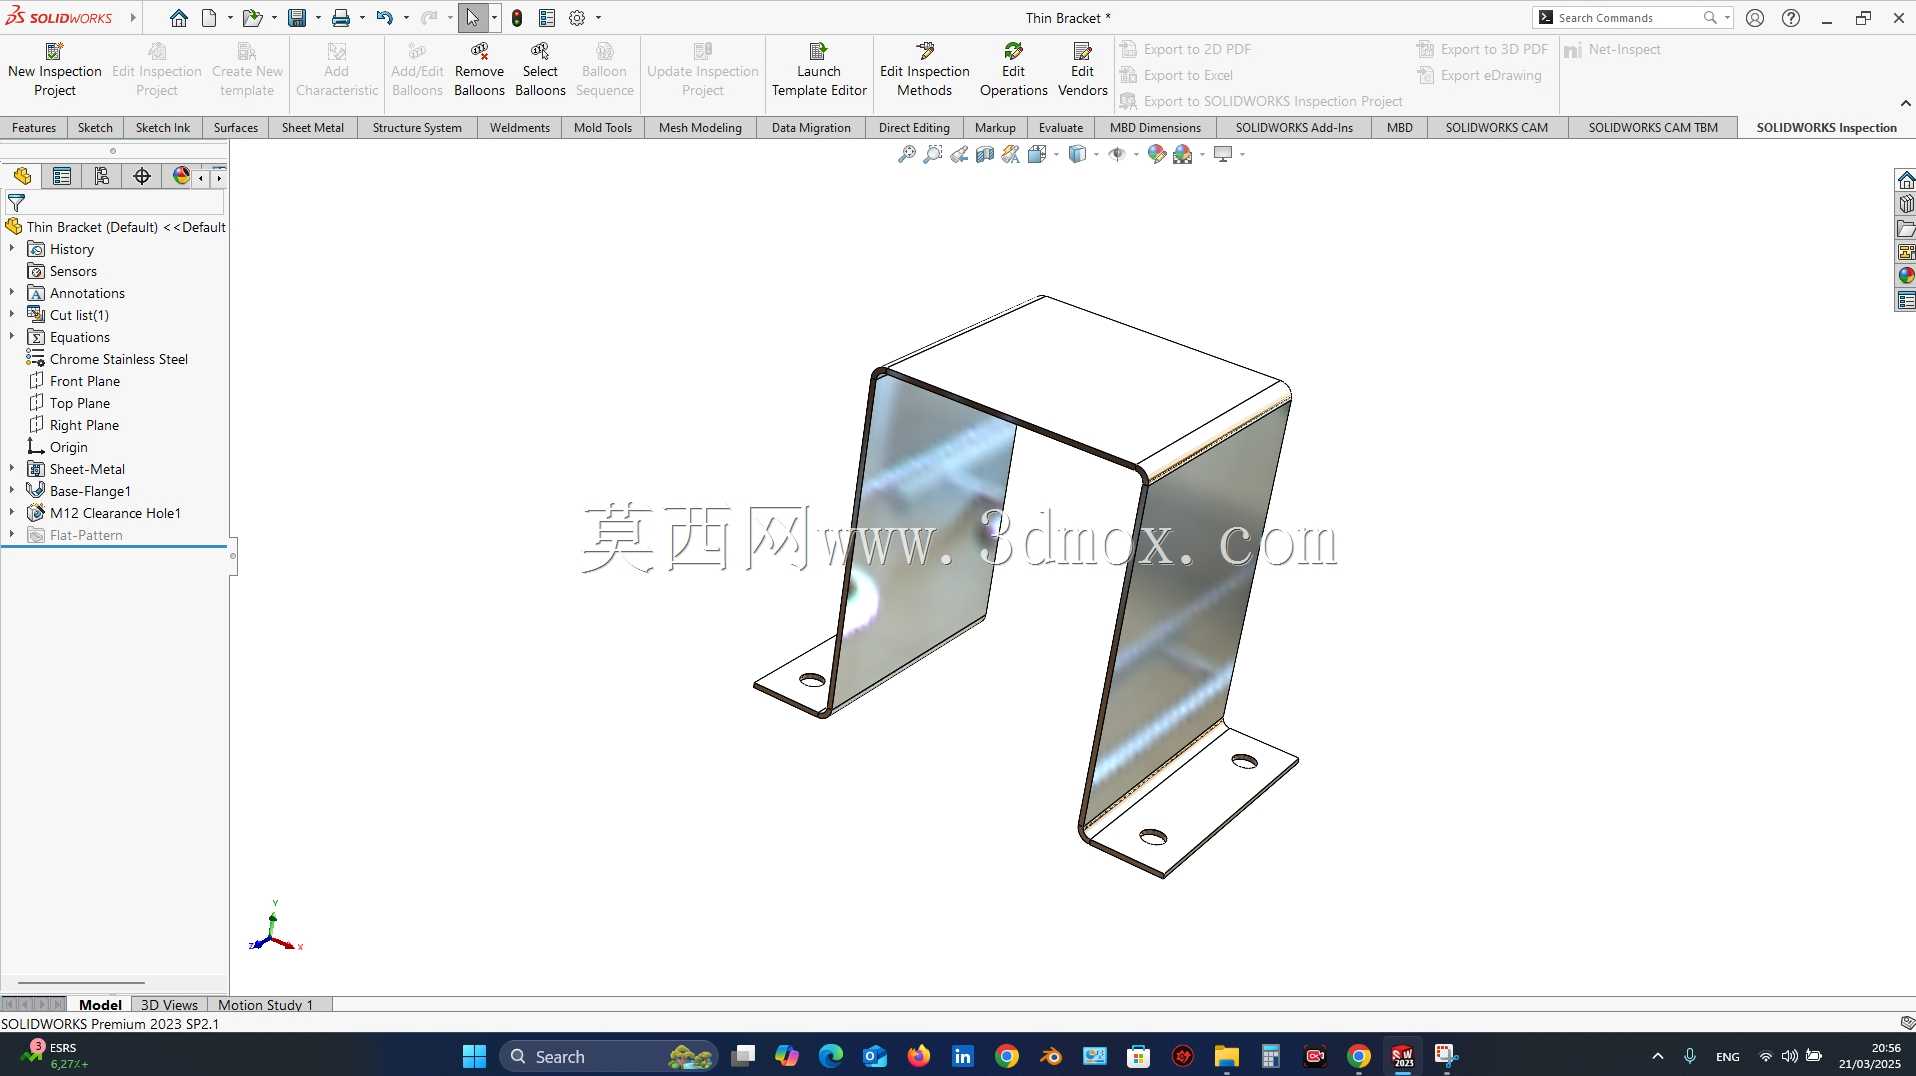
Task: Open Motion Study 1 tab
Action: (x=265, y=1005)
